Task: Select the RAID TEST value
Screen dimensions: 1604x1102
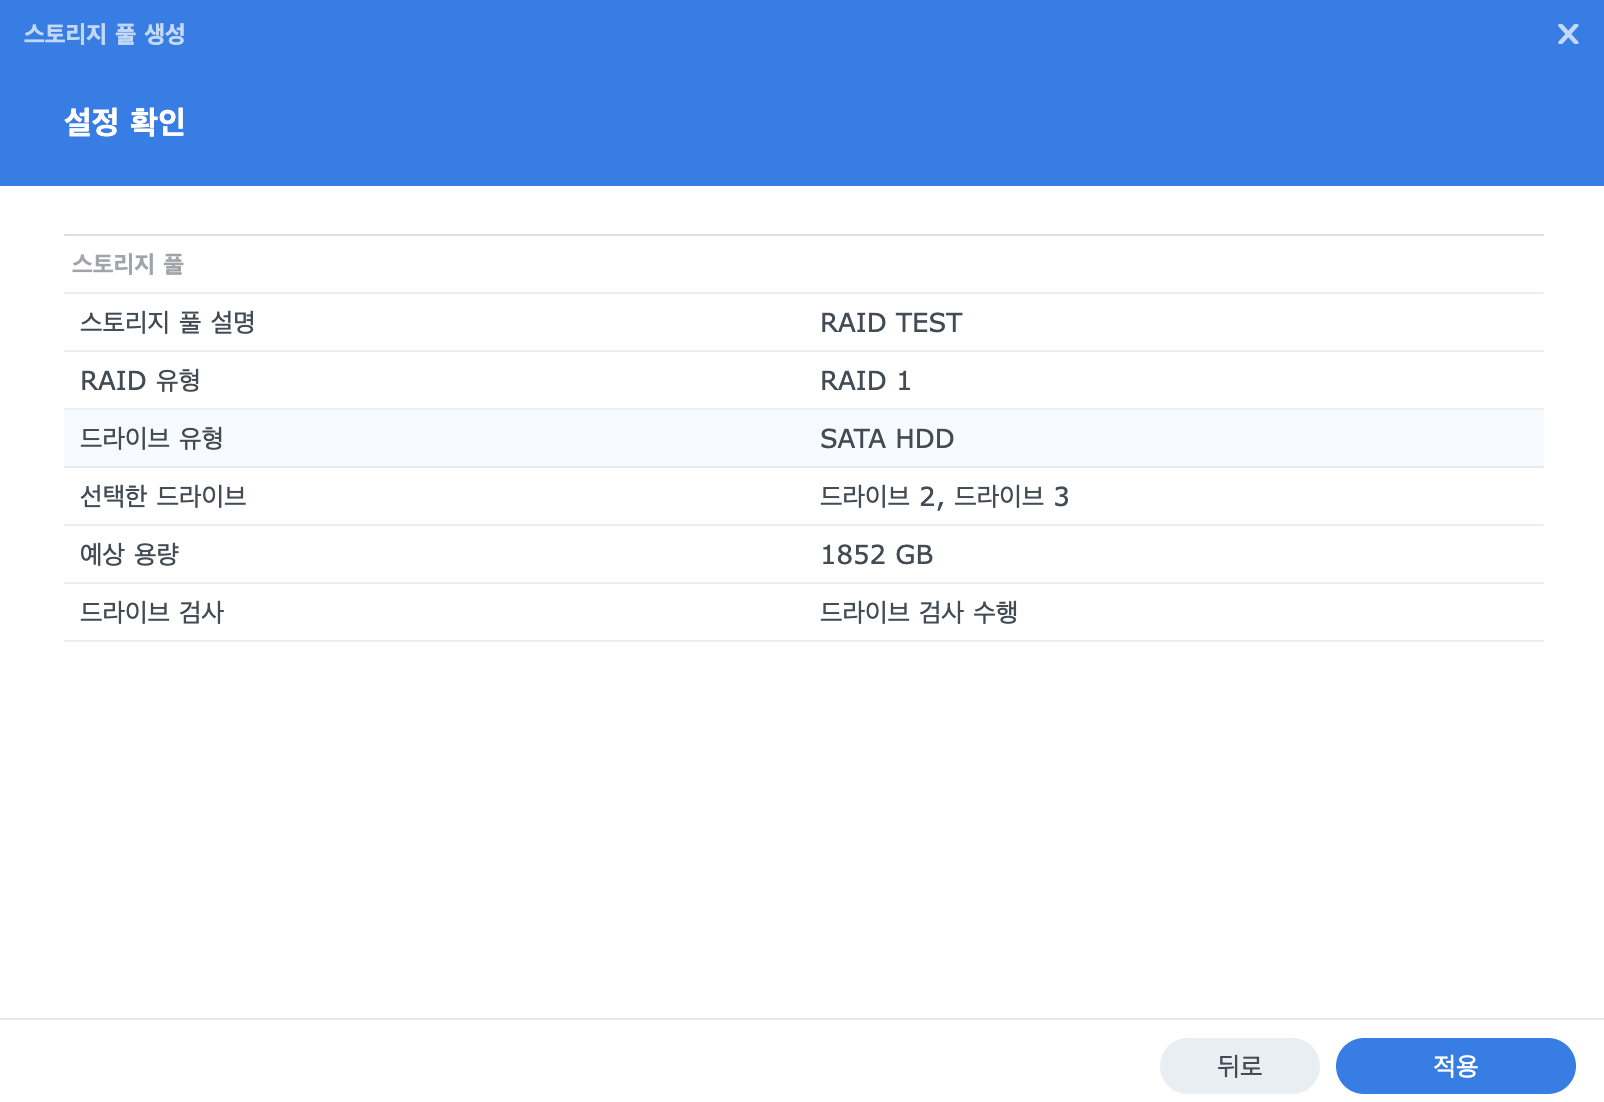Action: (891, 323)
